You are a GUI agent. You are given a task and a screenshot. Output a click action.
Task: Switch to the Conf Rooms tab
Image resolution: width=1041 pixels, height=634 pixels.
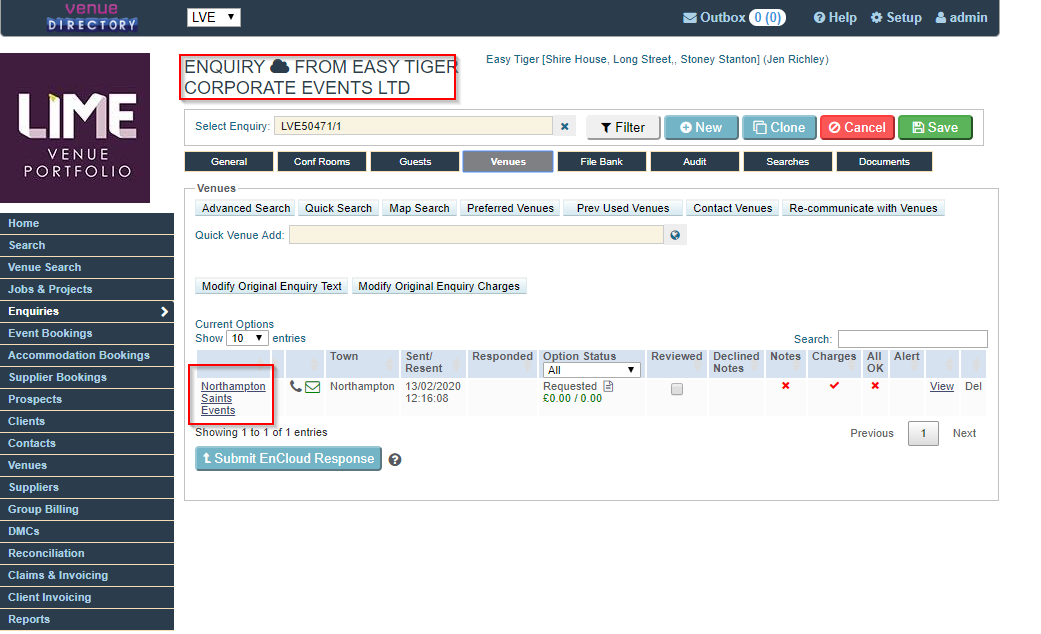[x=322, y=161]
